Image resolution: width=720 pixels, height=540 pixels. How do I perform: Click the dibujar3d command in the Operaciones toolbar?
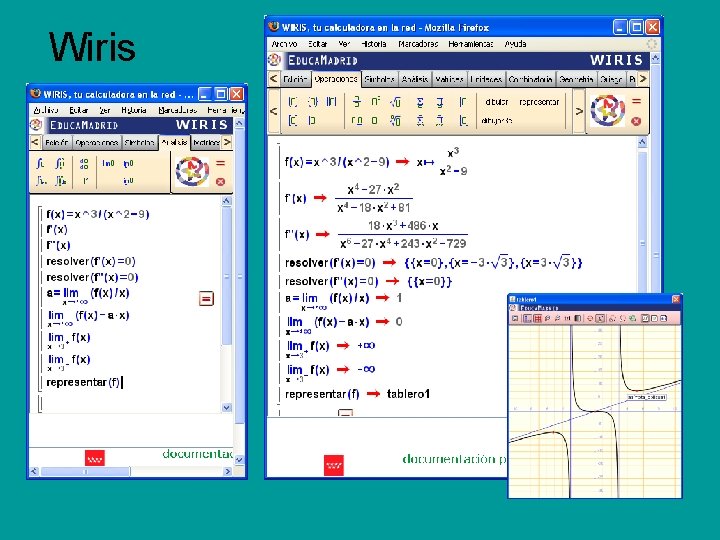click(496, 121)
